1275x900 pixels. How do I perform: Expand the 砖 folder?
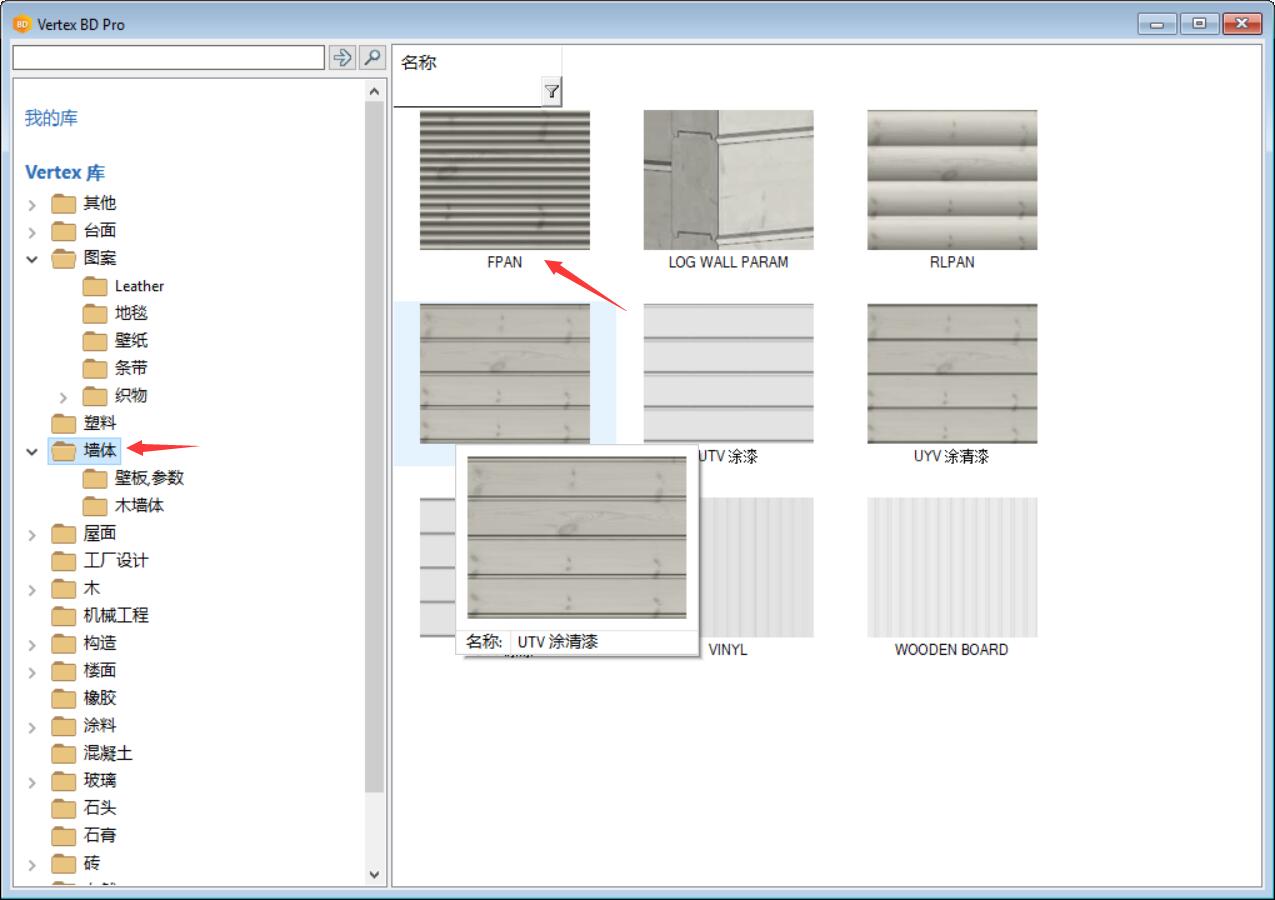pos(32,865)
